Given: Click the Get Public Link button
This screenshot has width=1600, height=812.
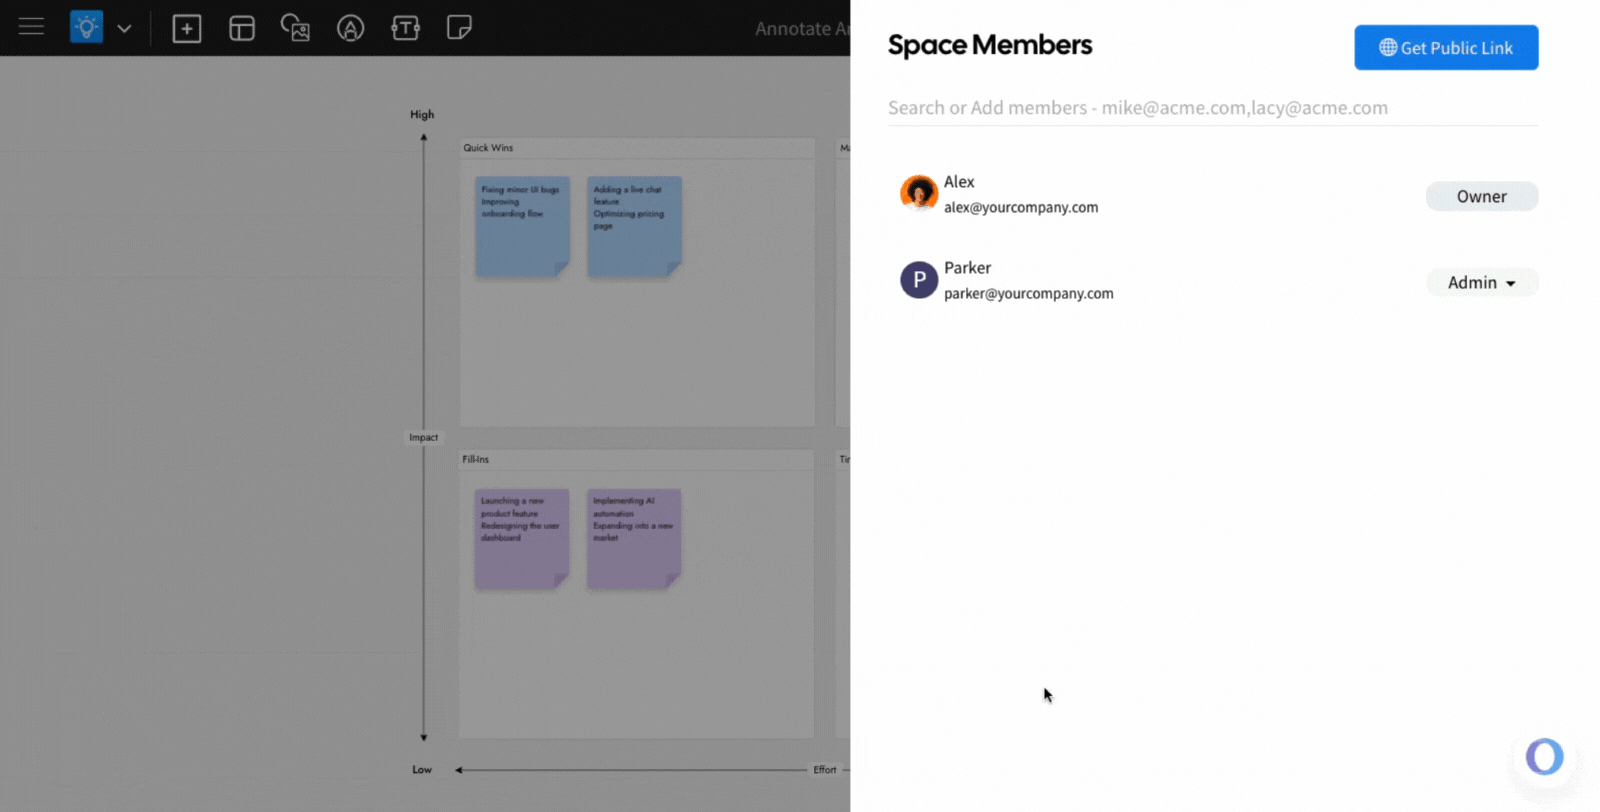Looking at the screenshot, I should 1446,48.
